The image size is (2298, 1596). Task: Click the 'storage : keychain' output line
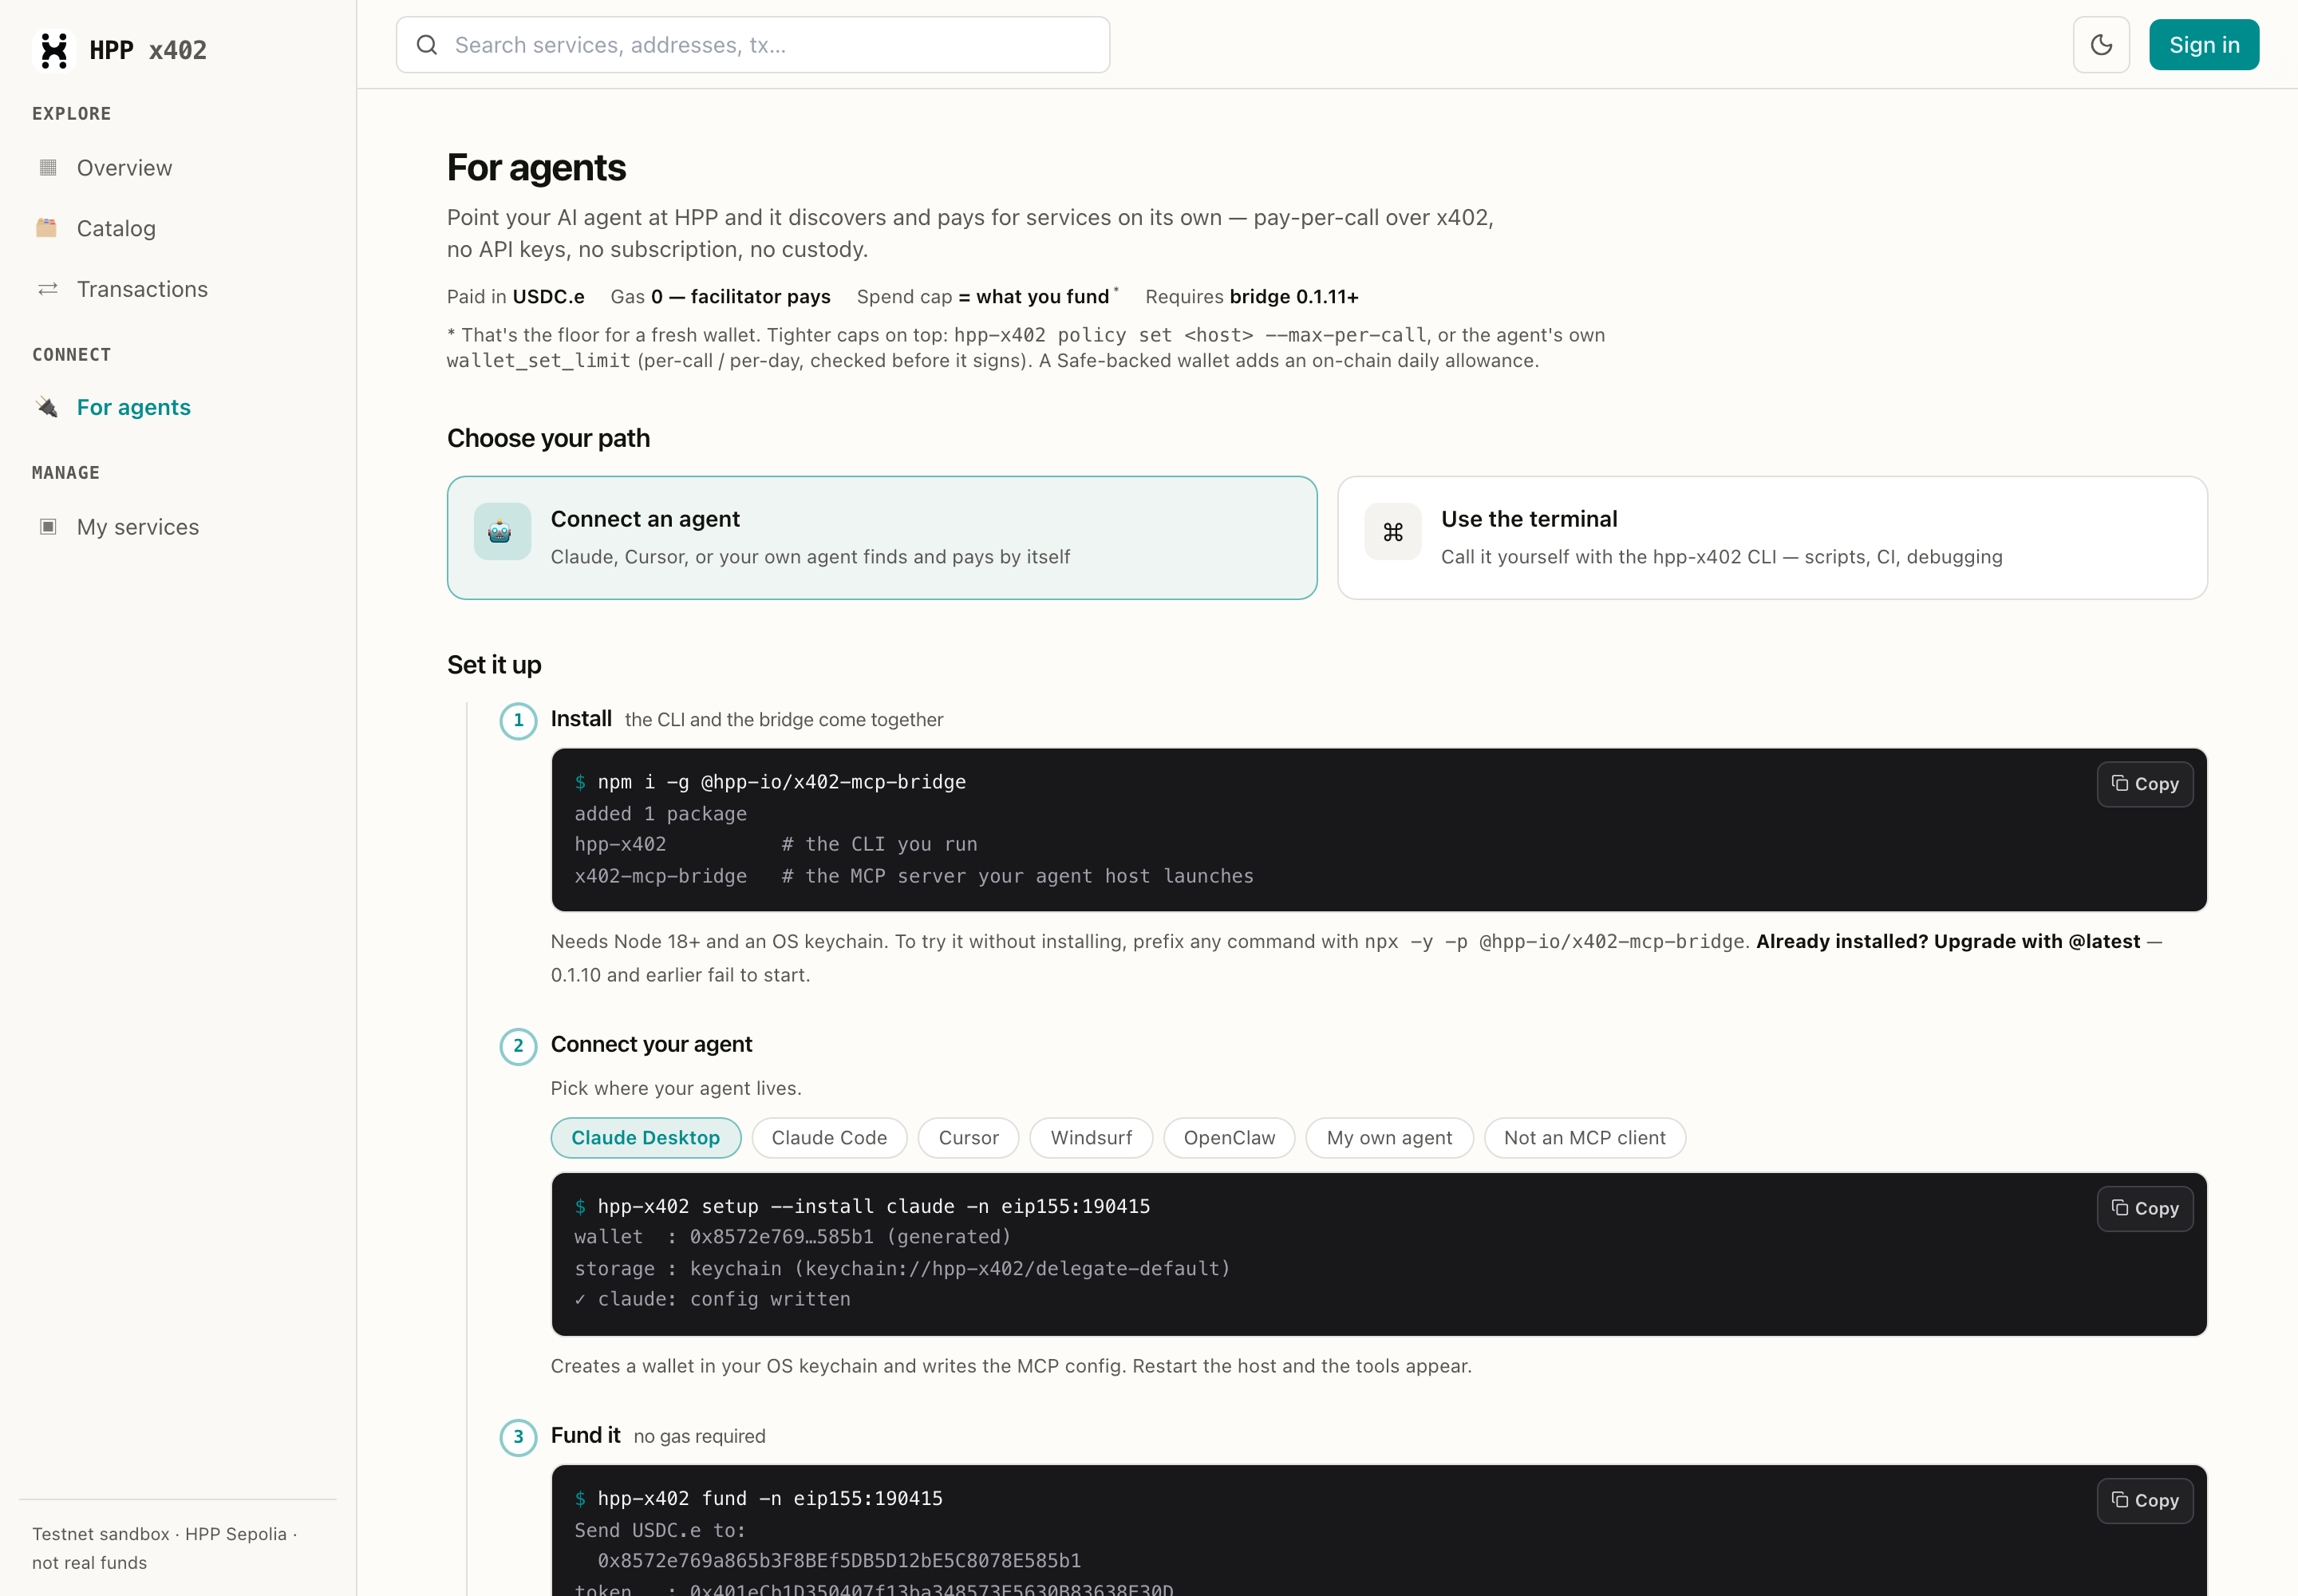(902, 1268)
